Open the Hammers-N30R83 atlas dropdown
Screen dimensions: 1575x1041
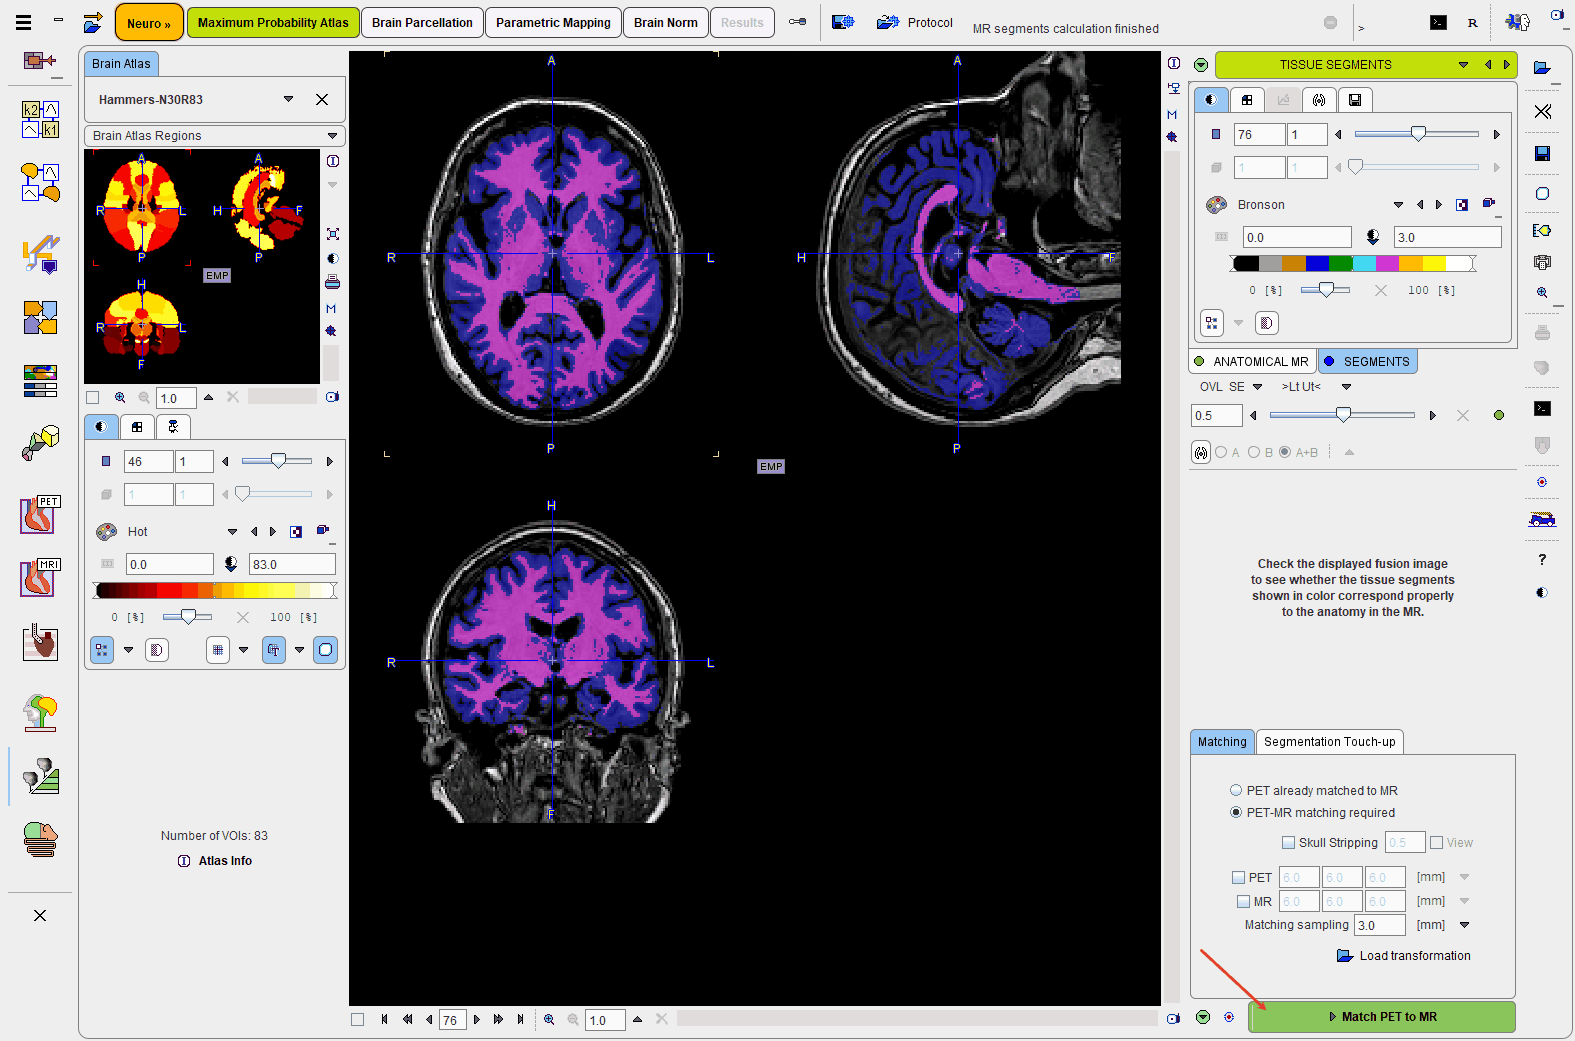click(288, 99)
